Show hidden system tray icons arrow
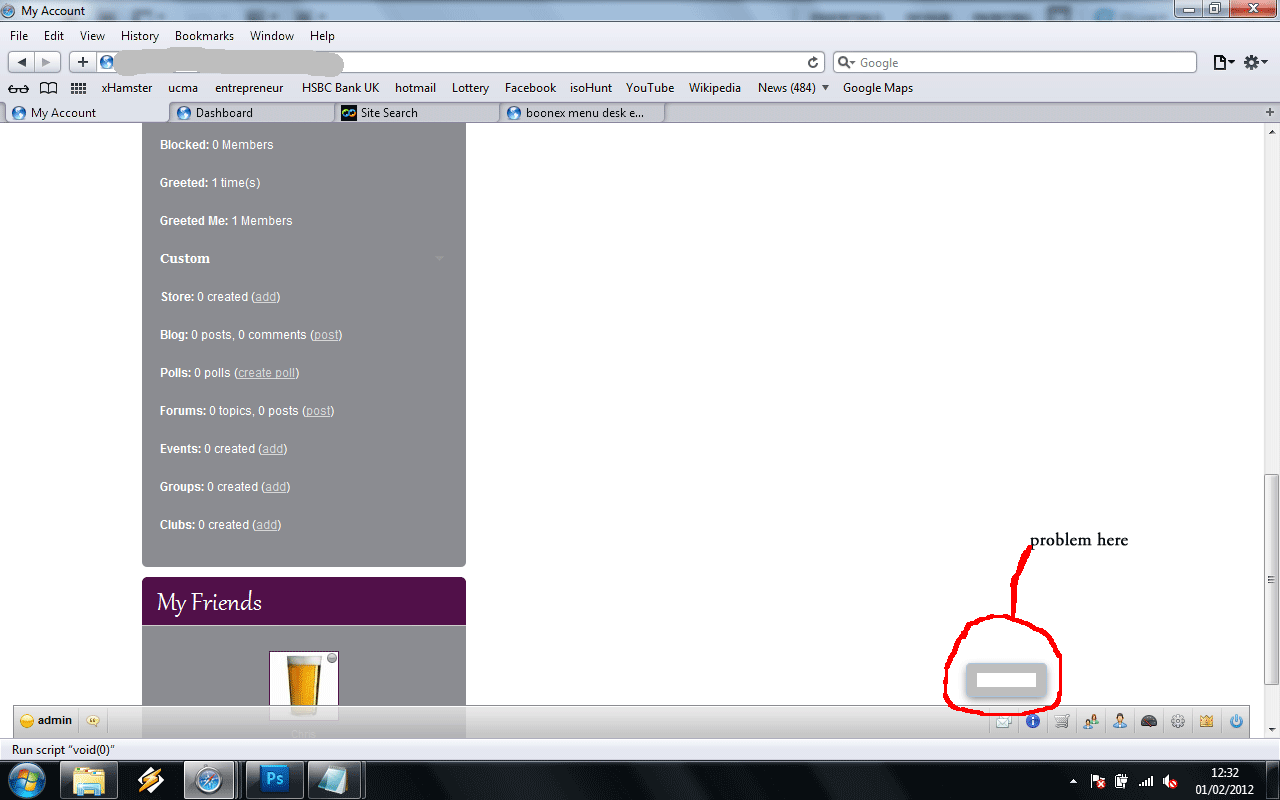Screen dimensions: 1280x800 coord(1074,781)
